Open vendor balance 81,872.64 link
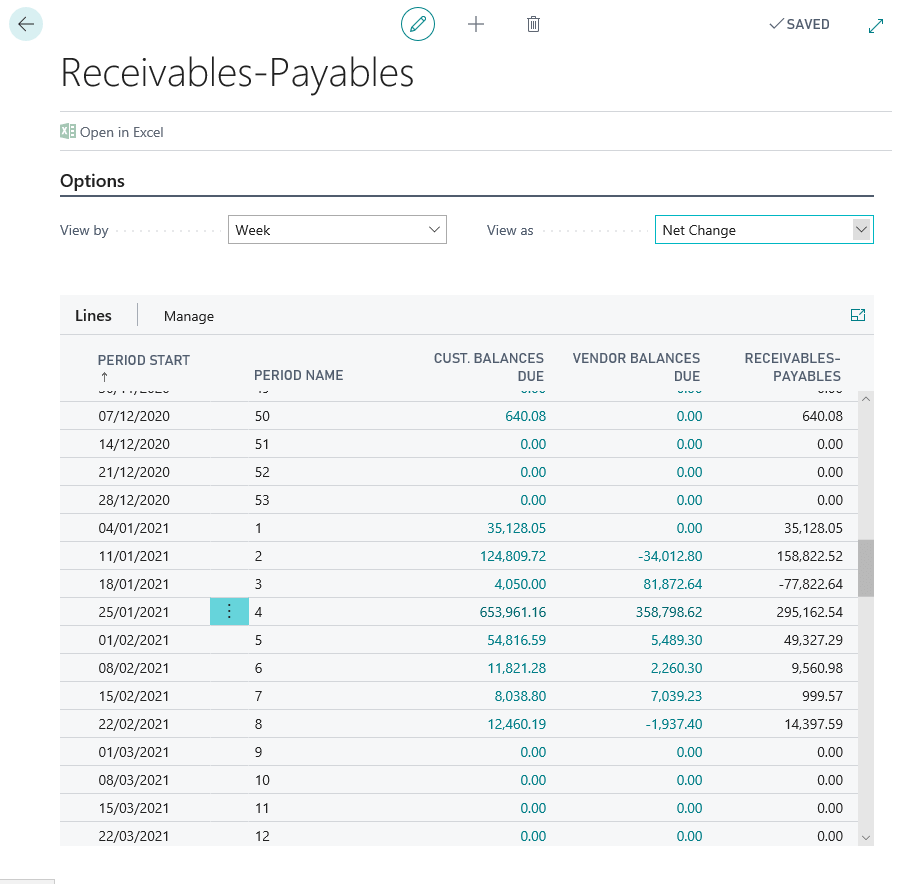 [672, 584]
